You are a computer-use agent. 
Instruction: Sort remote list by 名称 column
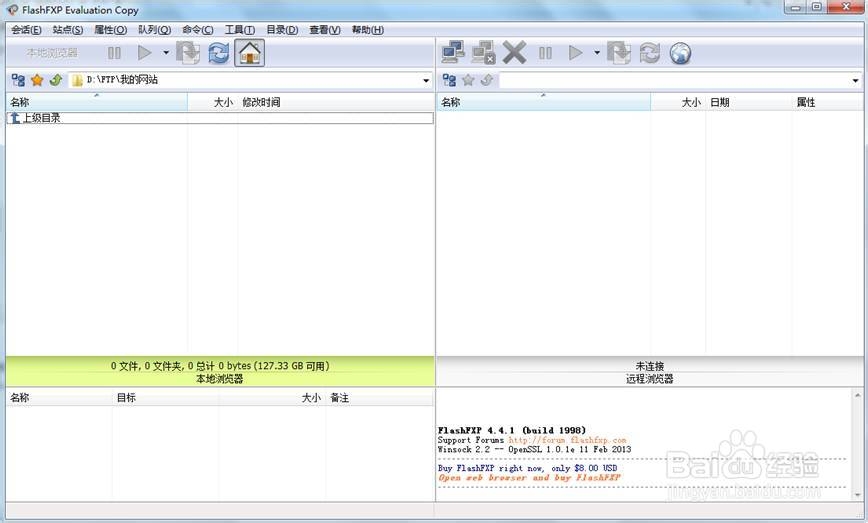544,102
